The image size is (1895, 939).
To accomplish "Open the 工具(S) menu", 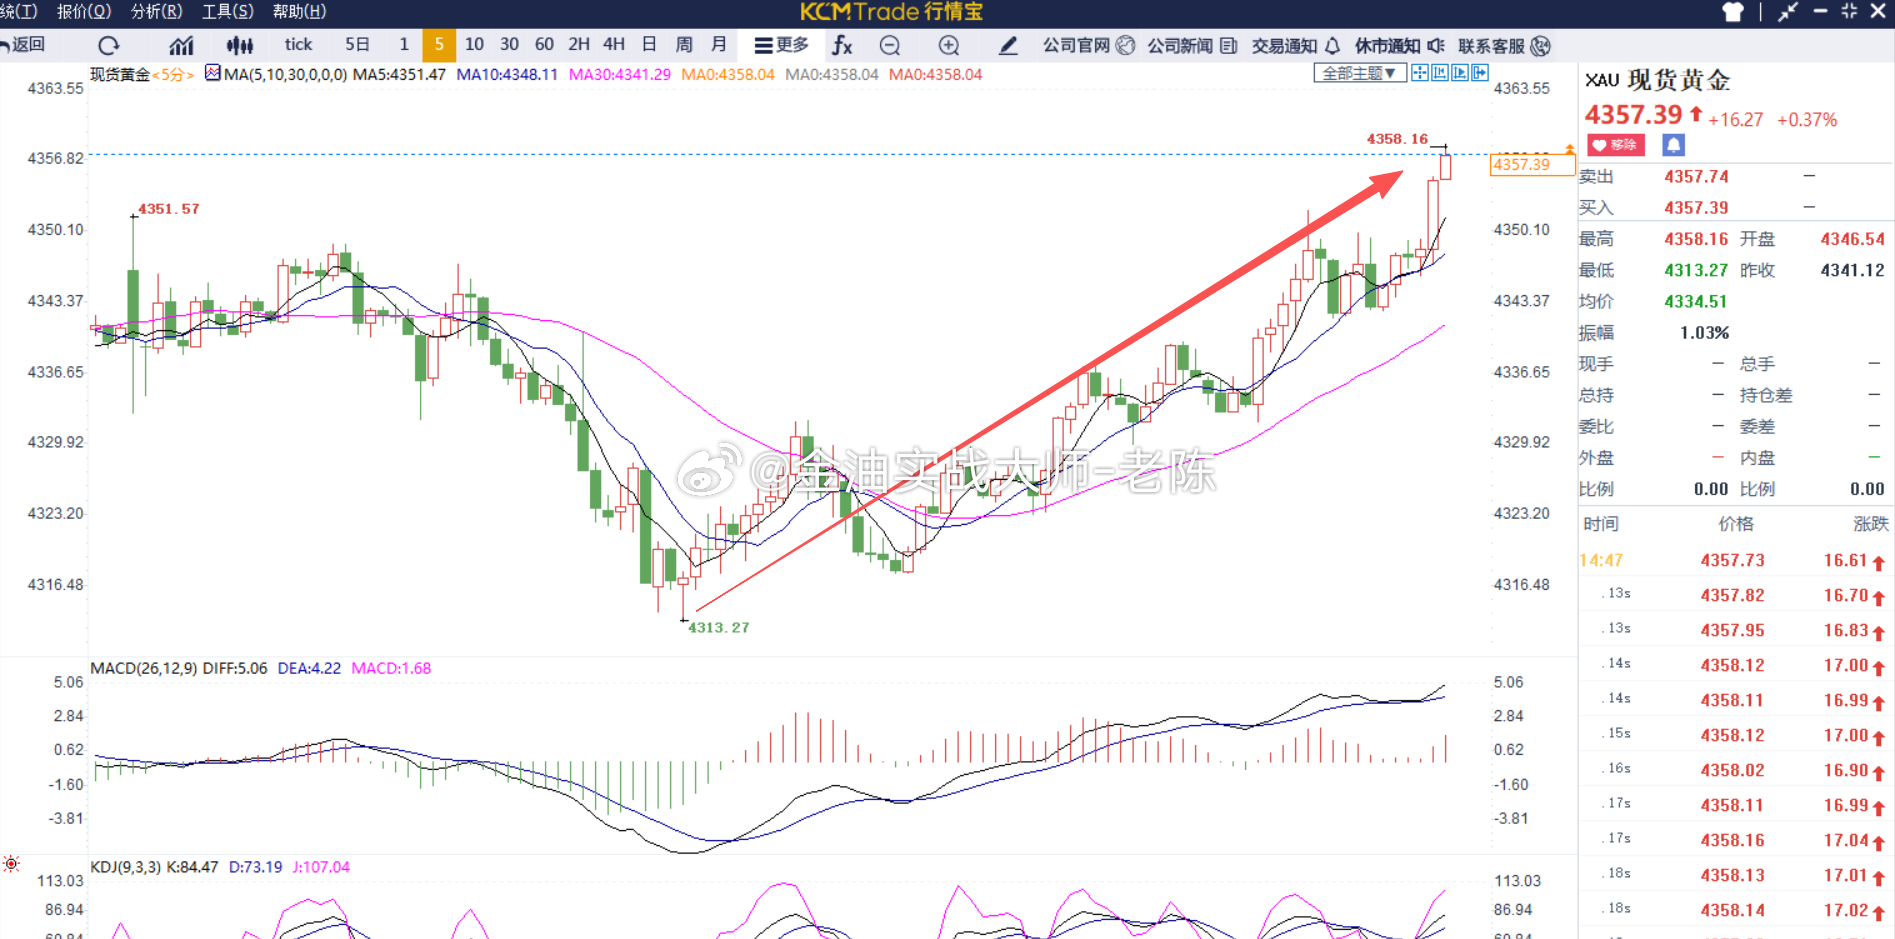I will pyautogui.click(x=228, y=12).
